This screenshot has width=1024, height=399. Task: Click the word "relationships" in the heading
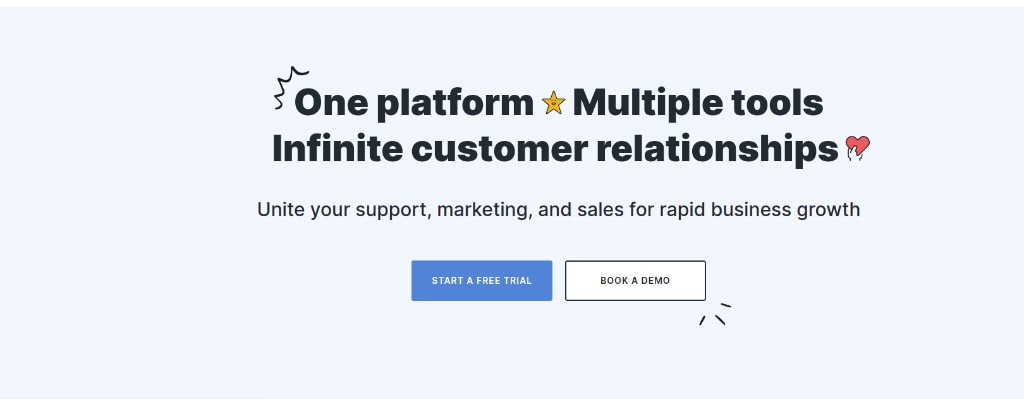click(717, 150)
